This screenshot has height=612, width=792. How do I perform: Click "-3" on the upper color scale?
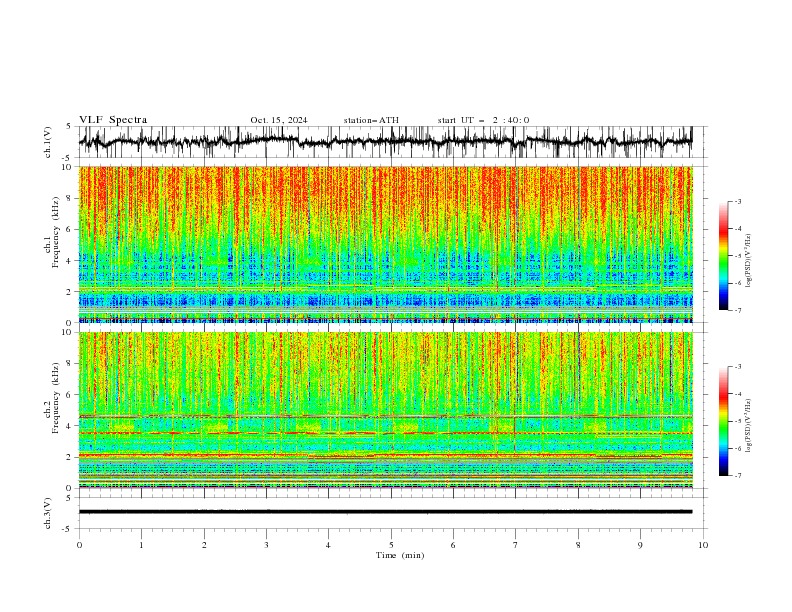737,201
